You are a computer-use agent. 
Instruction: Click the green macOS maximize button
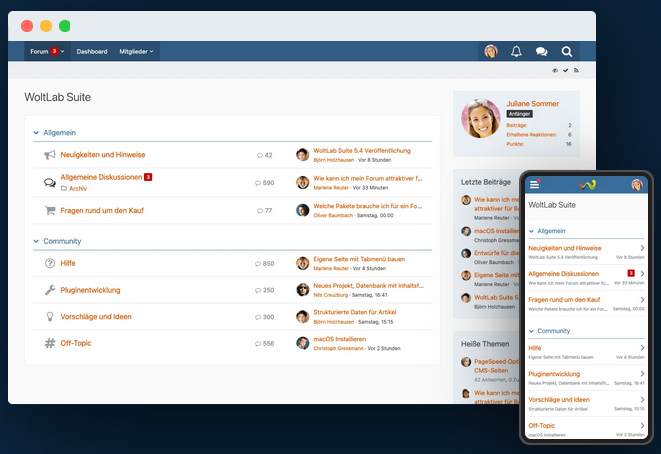(x=64, y=26)
